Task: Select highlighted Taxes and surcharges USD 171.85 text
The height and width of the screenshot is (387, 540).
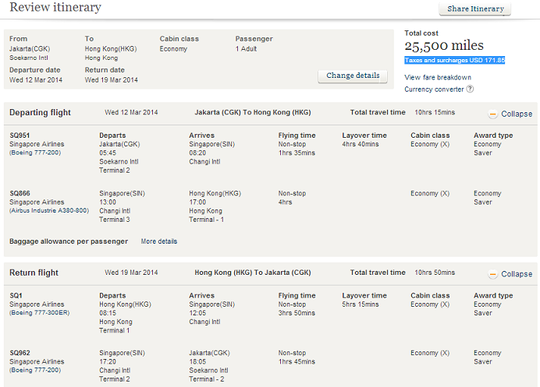Action: pyautogui.click(x=455, y=60)
